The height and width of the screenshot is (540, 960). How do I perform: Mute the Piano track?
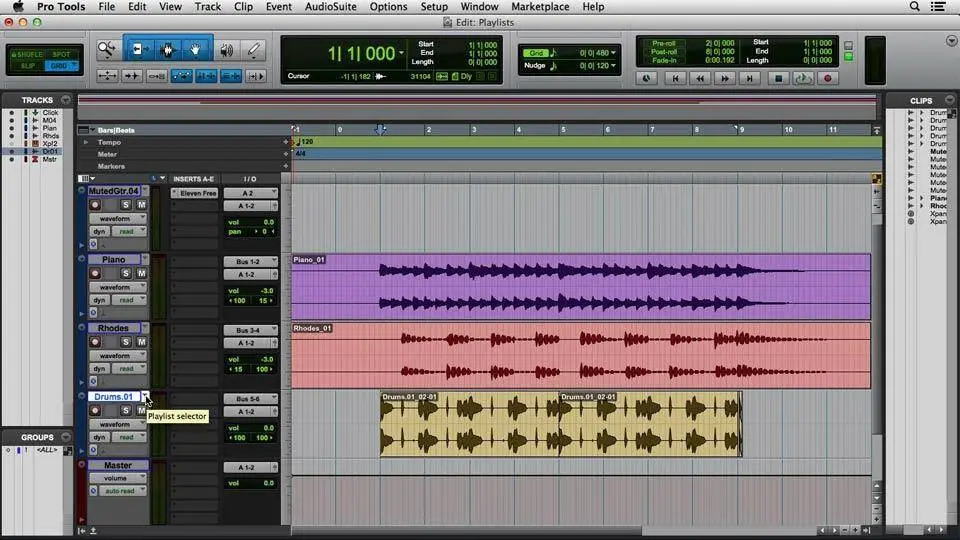click(141, 273)
